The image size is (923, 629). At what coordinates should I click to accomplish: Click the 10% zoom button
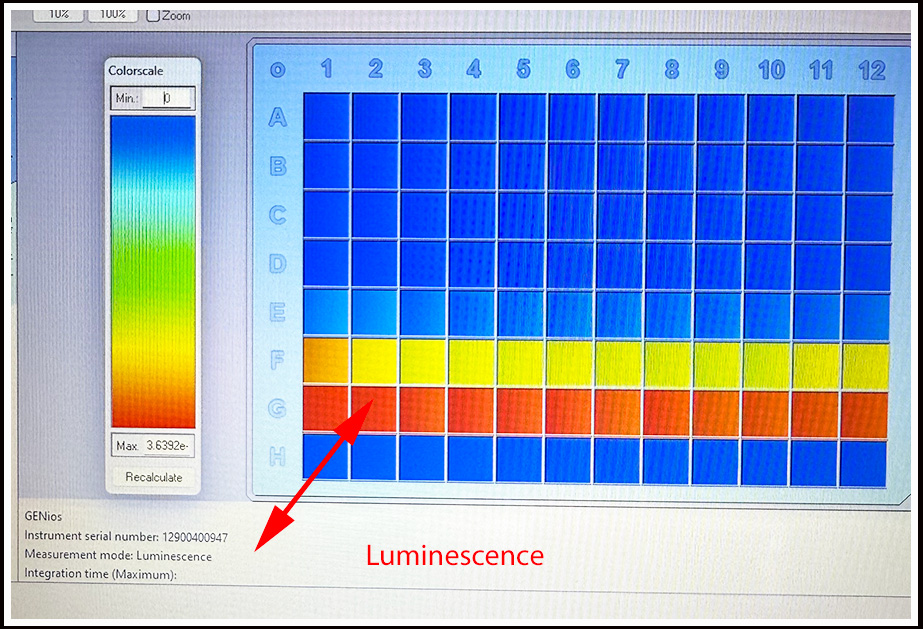click(x=58, y=14)
